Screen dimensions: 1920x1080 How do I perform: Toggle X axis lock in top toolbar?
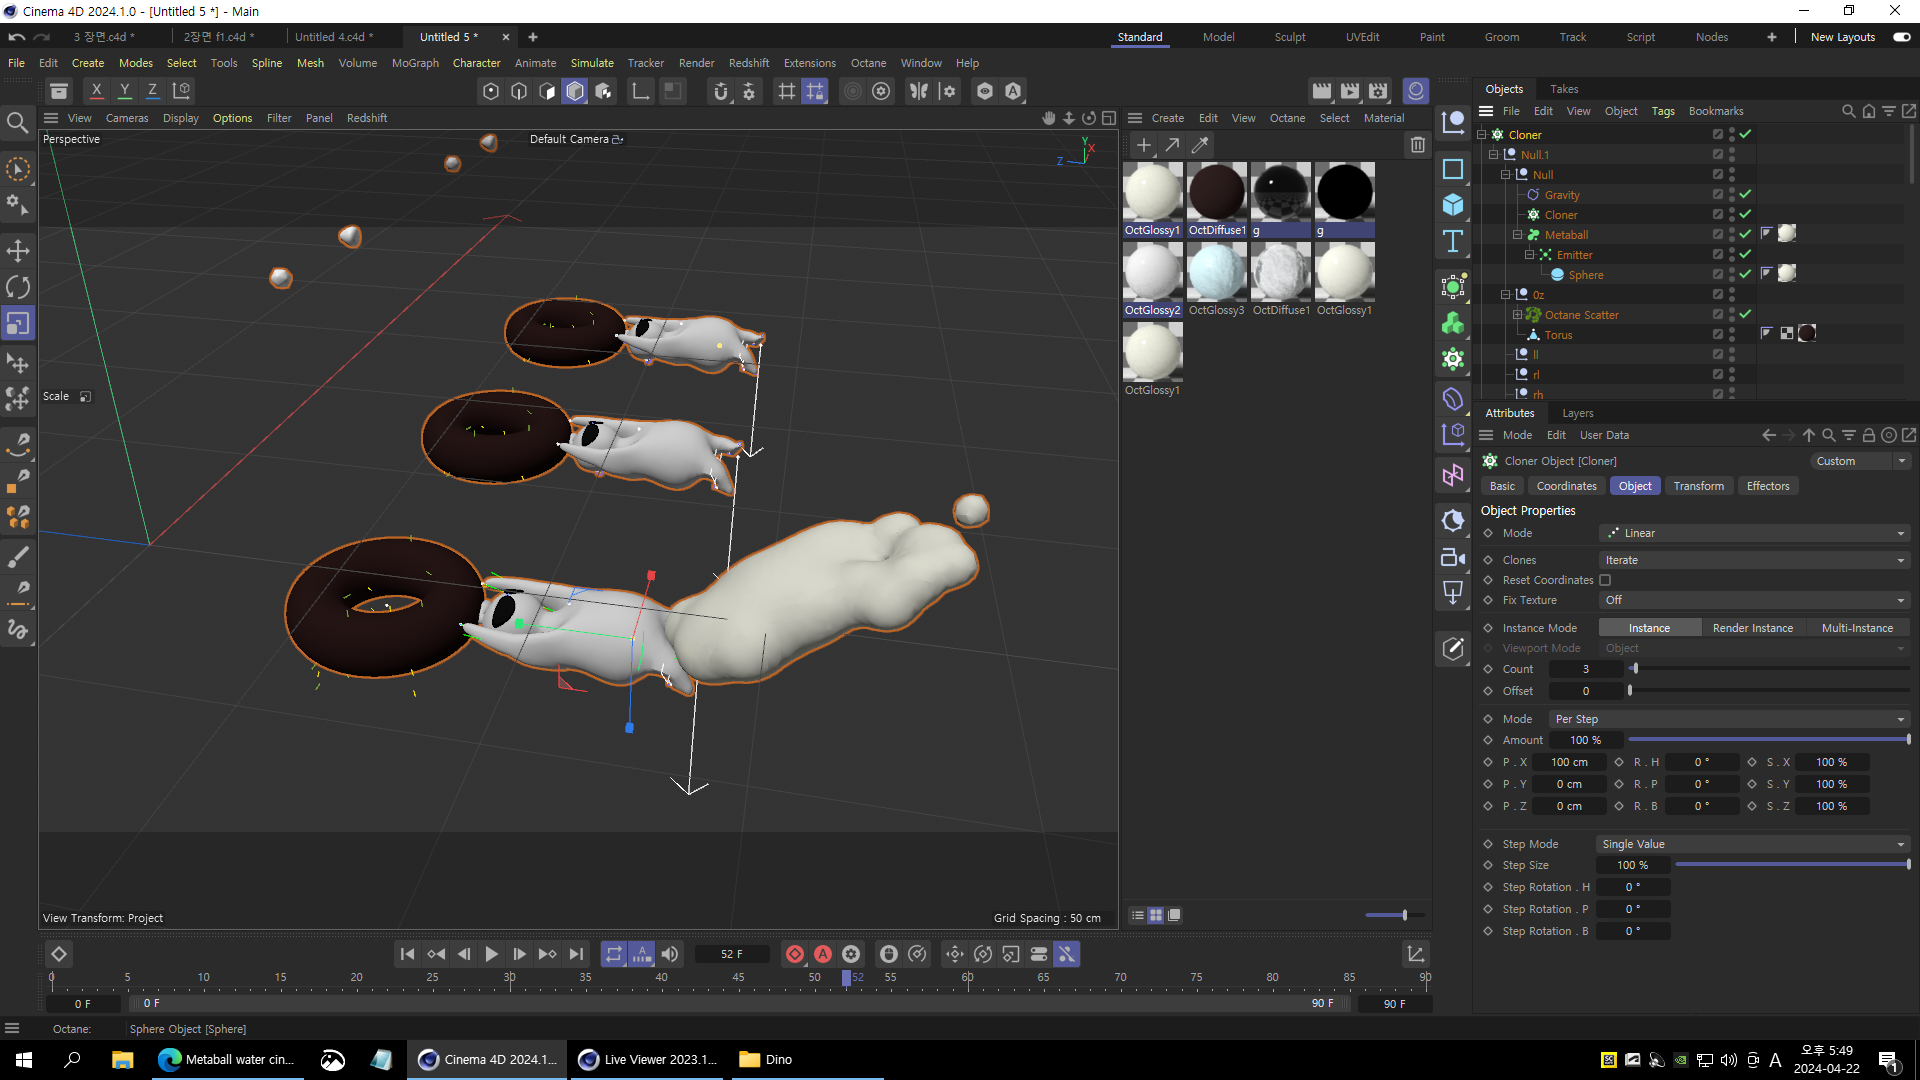pyautogui.click(x=96, y=91)
